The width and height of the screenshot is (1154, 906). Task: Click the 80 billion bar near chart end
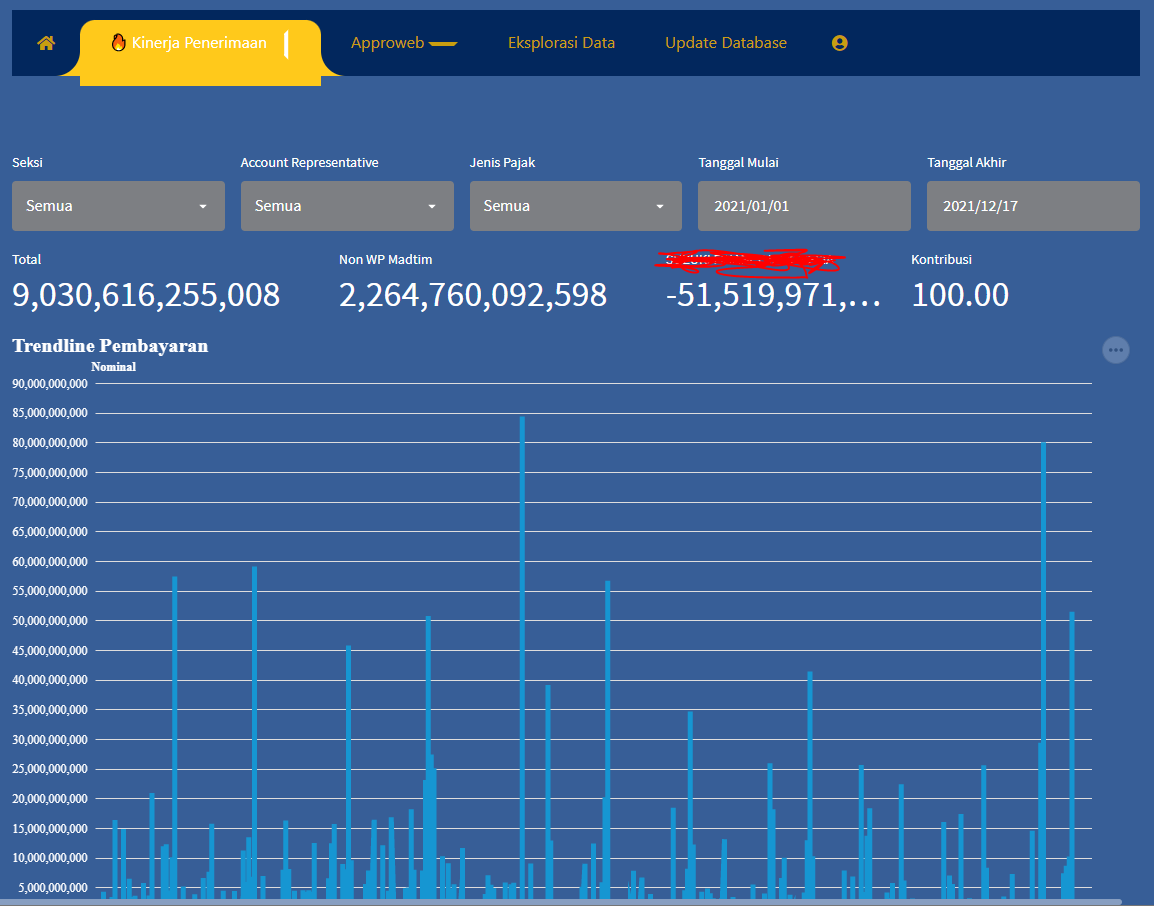click(1044, 670)
